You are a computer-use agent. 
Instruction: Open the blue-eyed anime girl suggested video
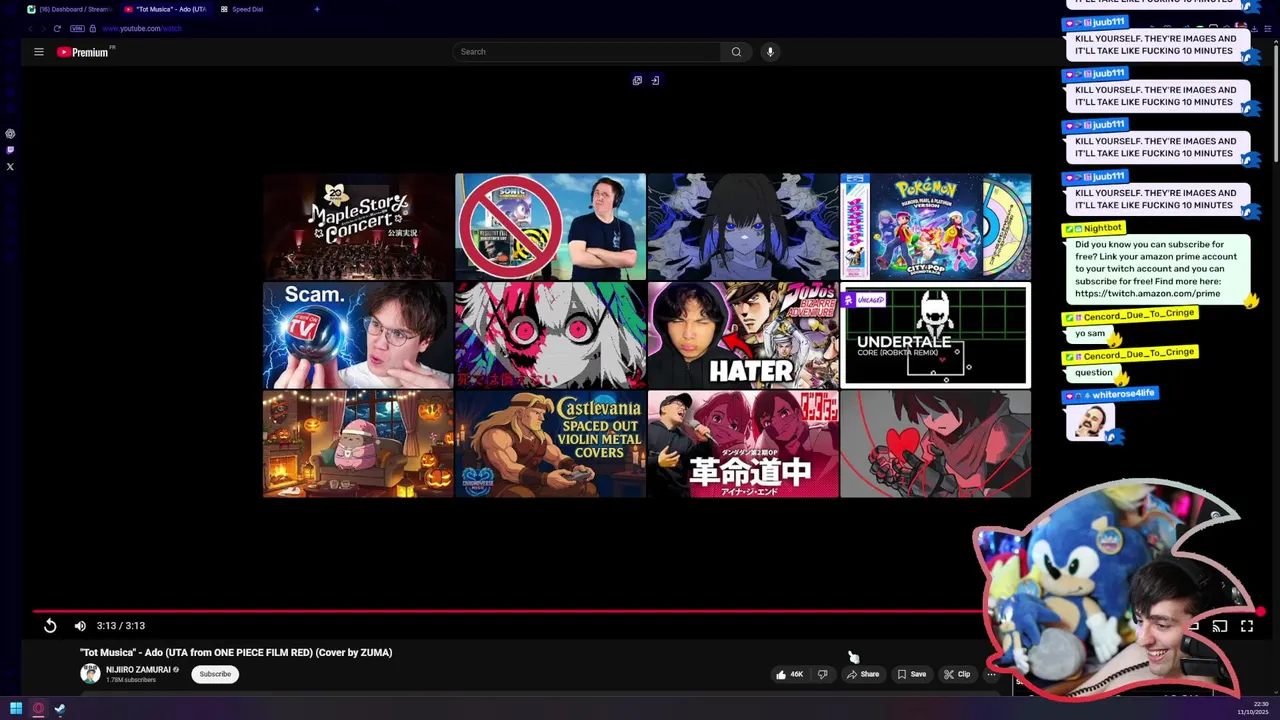743,227
